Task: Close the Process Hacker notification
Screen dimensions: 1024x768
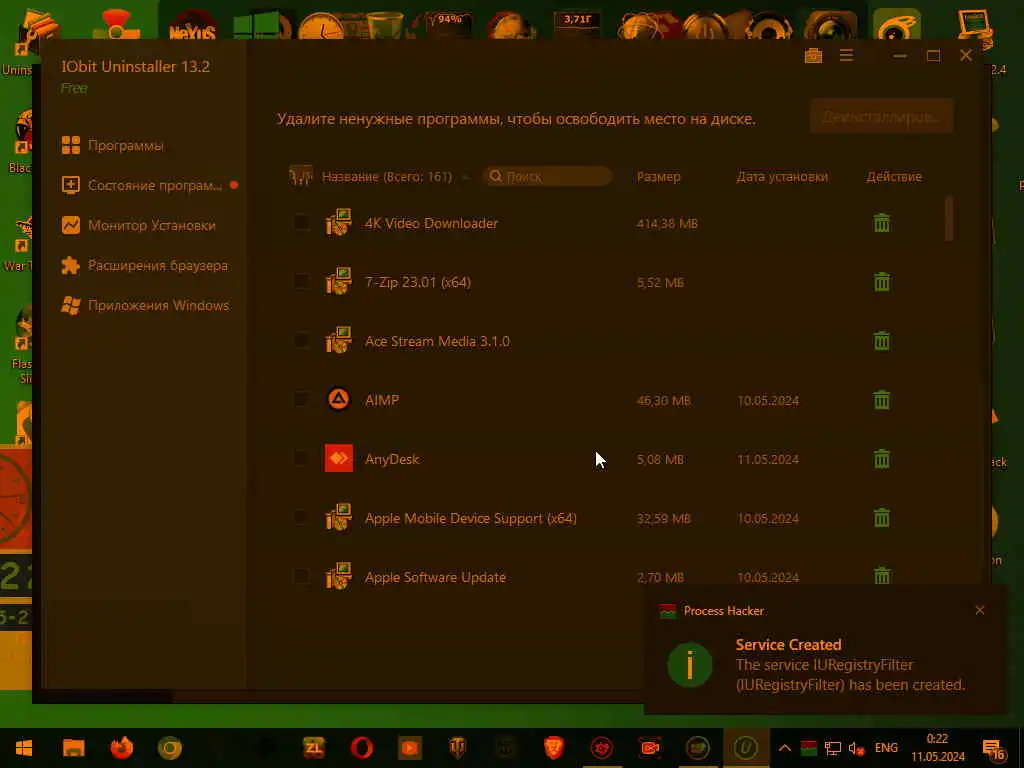Action: tap(980, 610)
